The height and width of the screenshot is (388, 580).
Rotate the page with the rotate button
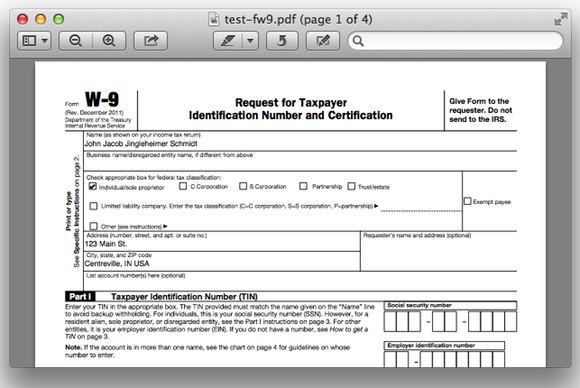click(x=282, y=40)
